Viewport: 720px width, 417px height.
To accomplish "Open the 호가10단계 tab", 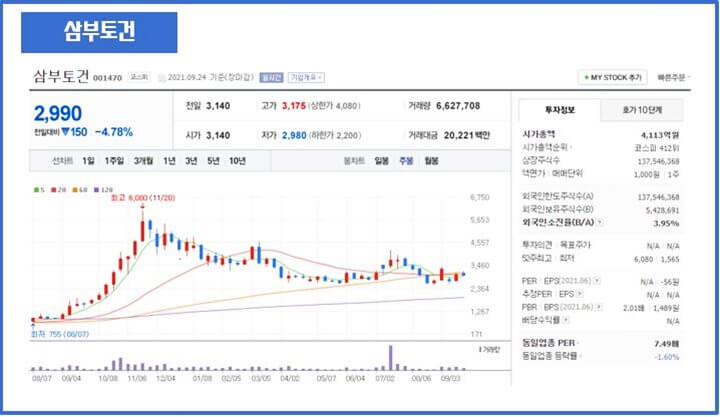I will (x=642, y=110).
